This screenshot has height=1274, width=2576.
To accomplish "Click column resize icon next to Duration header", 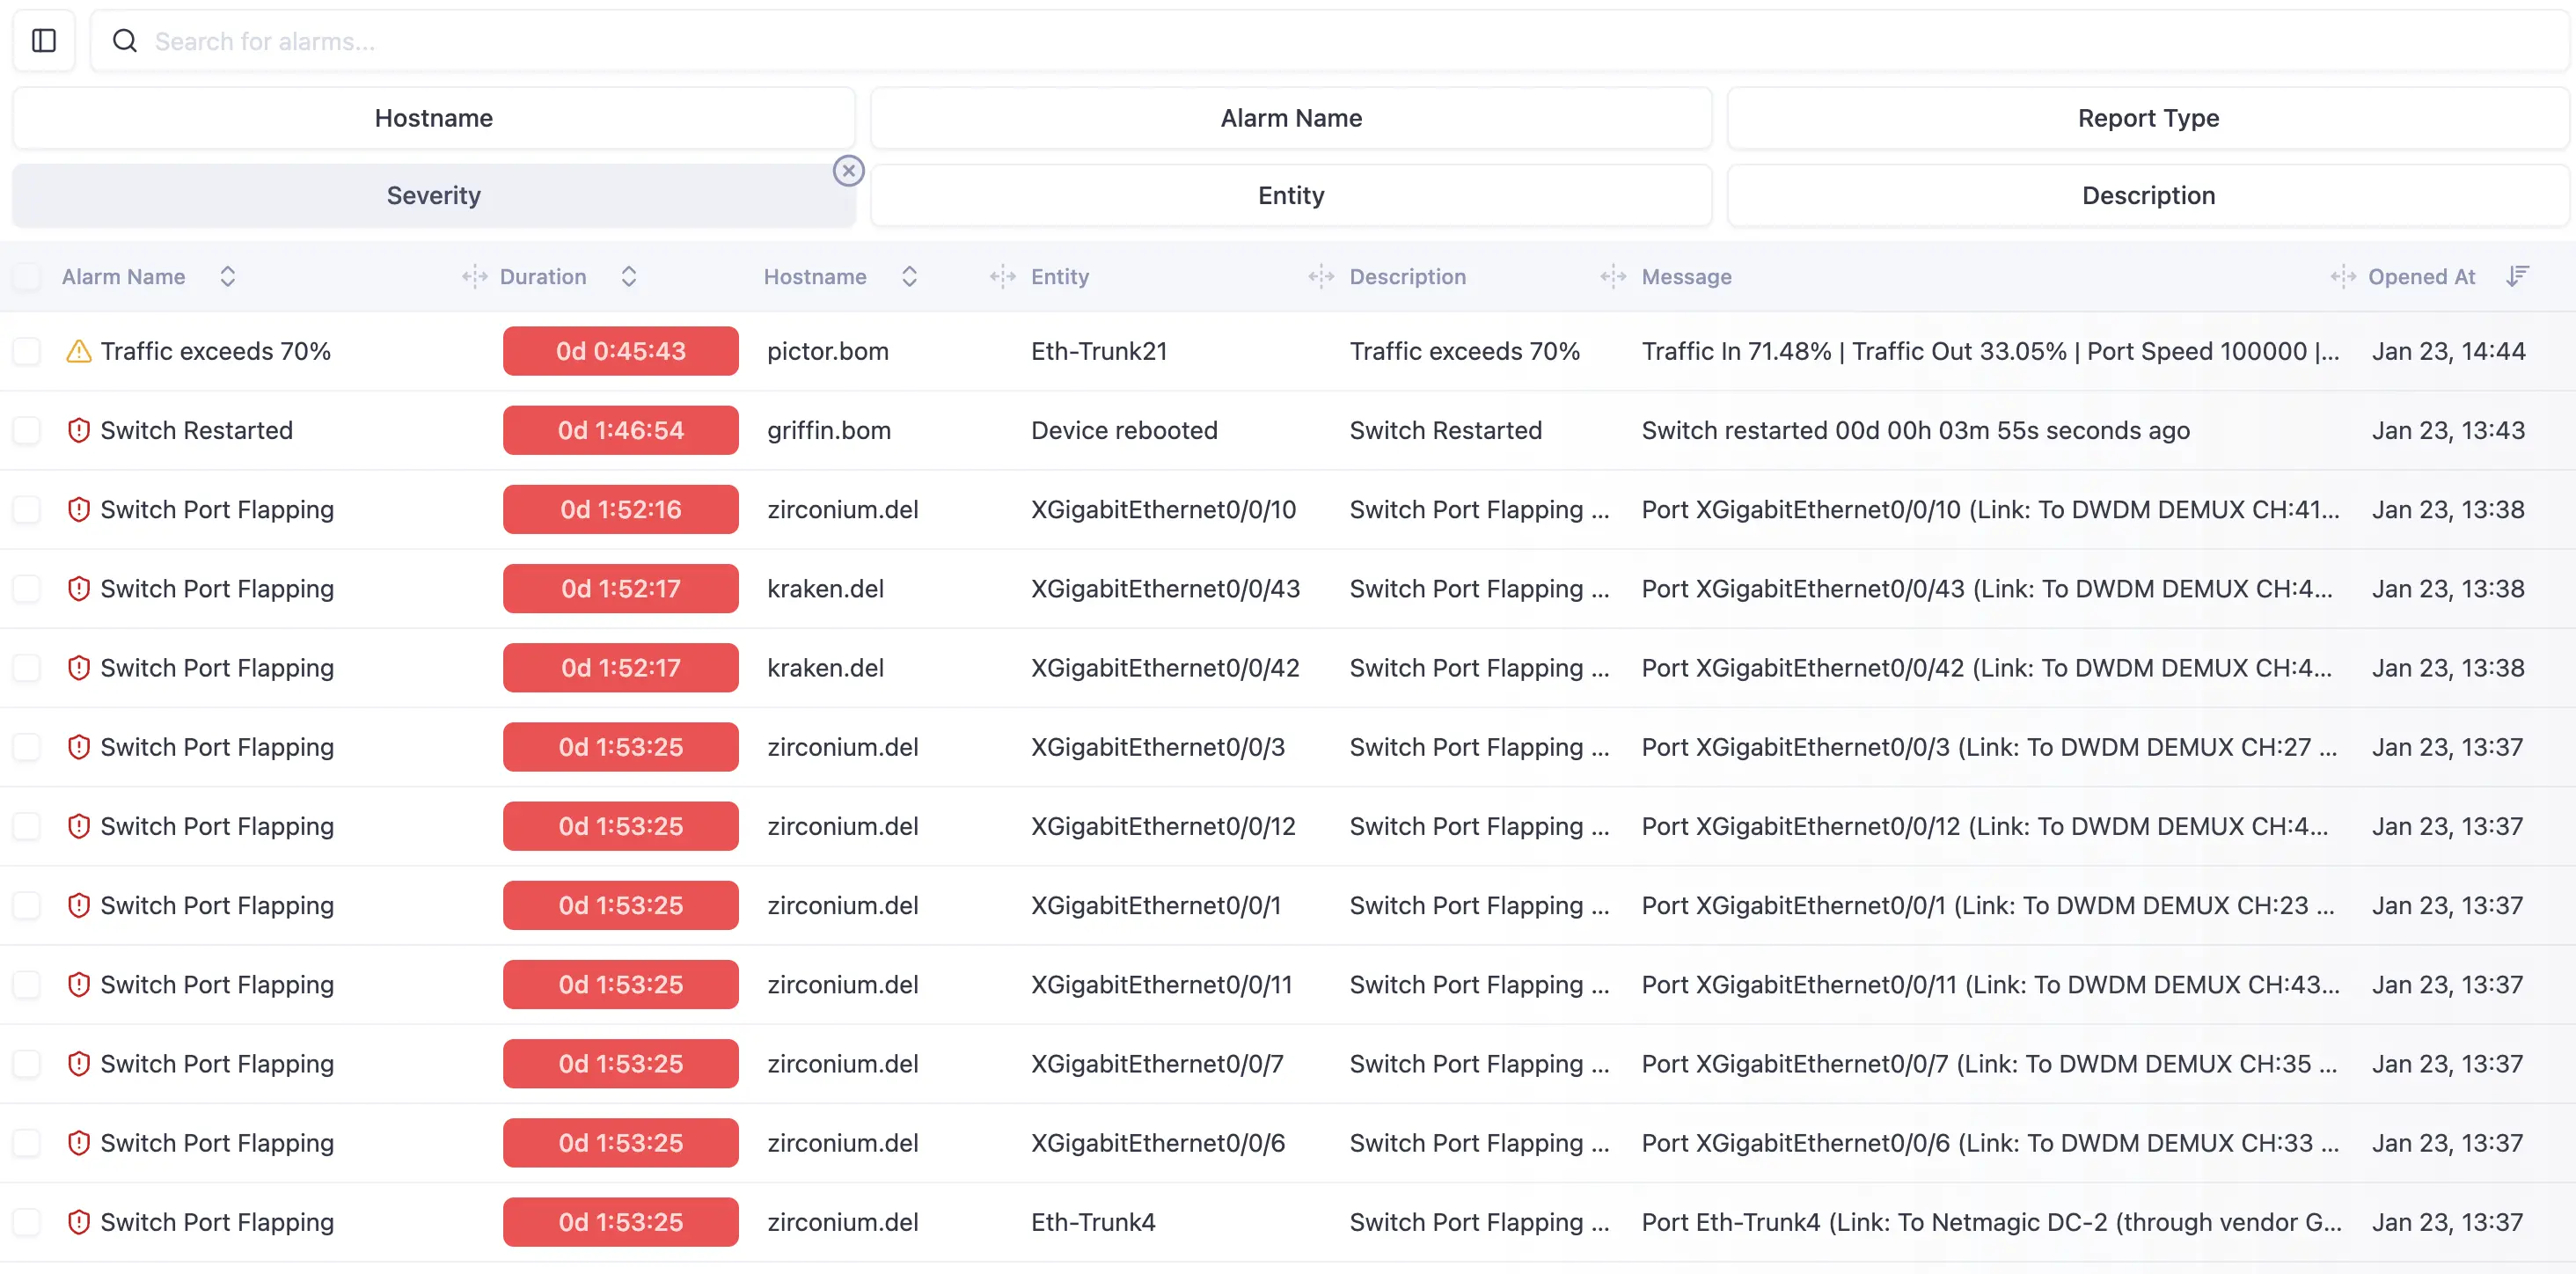I will tap(473, 276).
